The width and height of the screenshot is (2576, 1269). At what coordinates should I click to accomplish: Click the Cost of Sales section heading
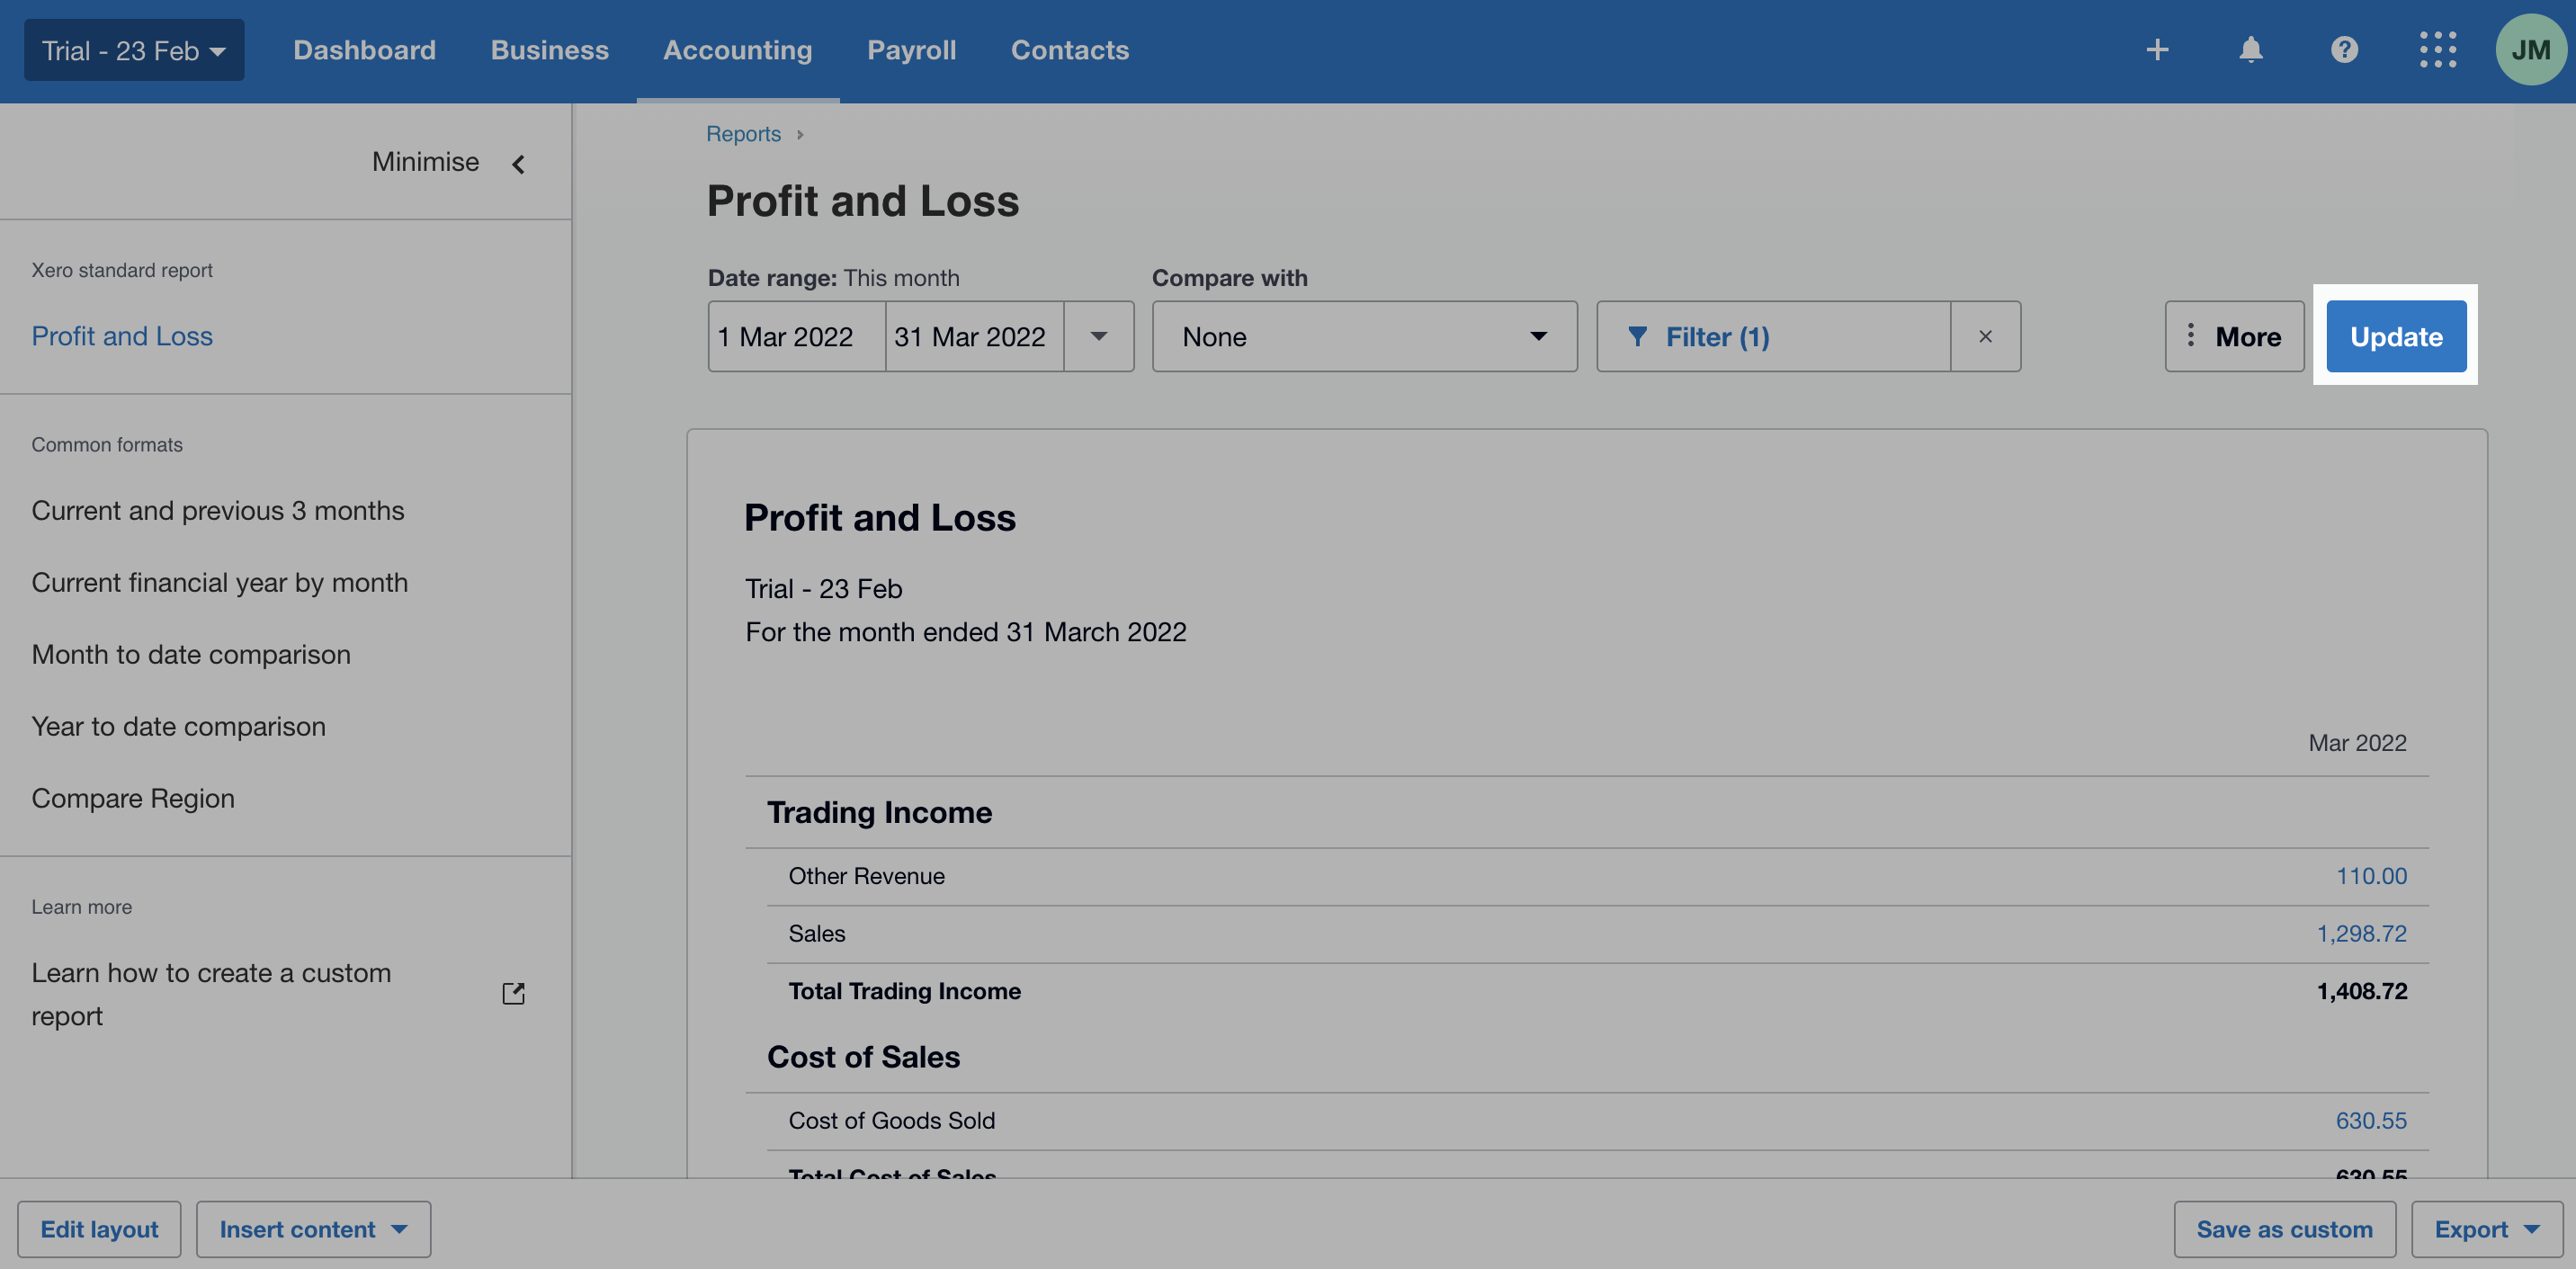tap(863, 1057)
